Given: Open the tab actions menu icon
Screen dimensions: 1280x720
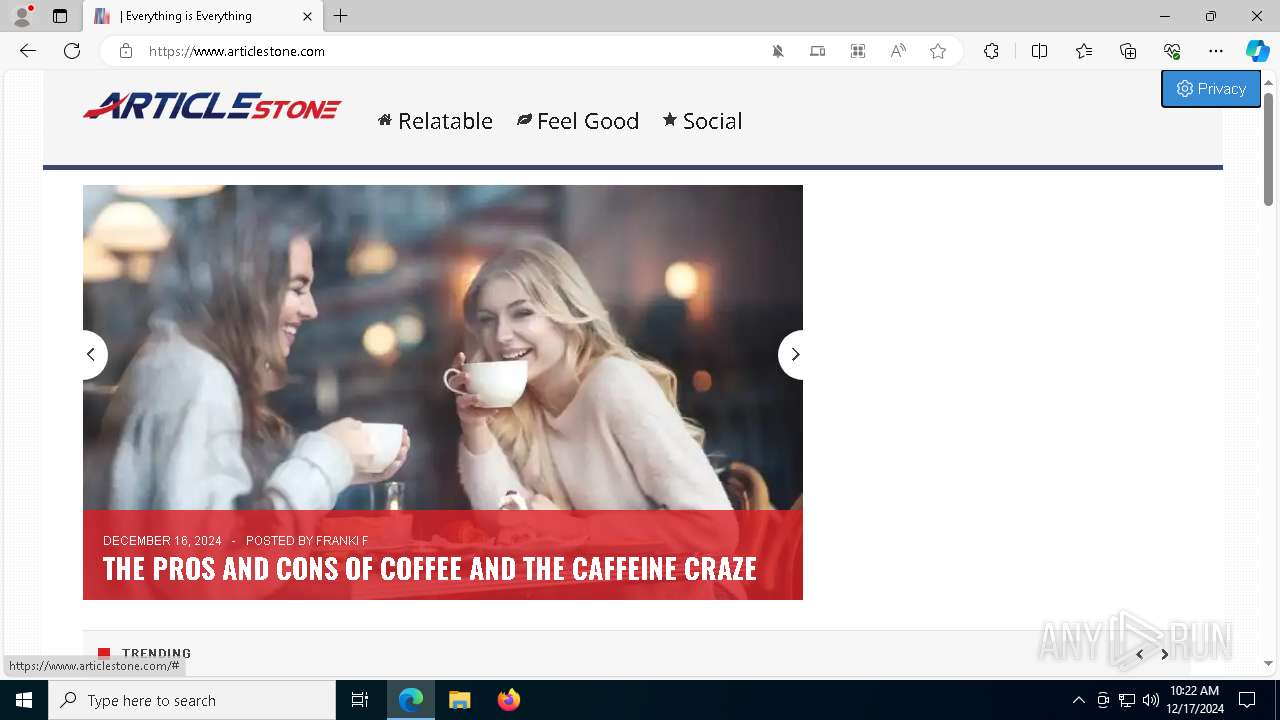Looking at the screenshot, I should coord(60,16).
